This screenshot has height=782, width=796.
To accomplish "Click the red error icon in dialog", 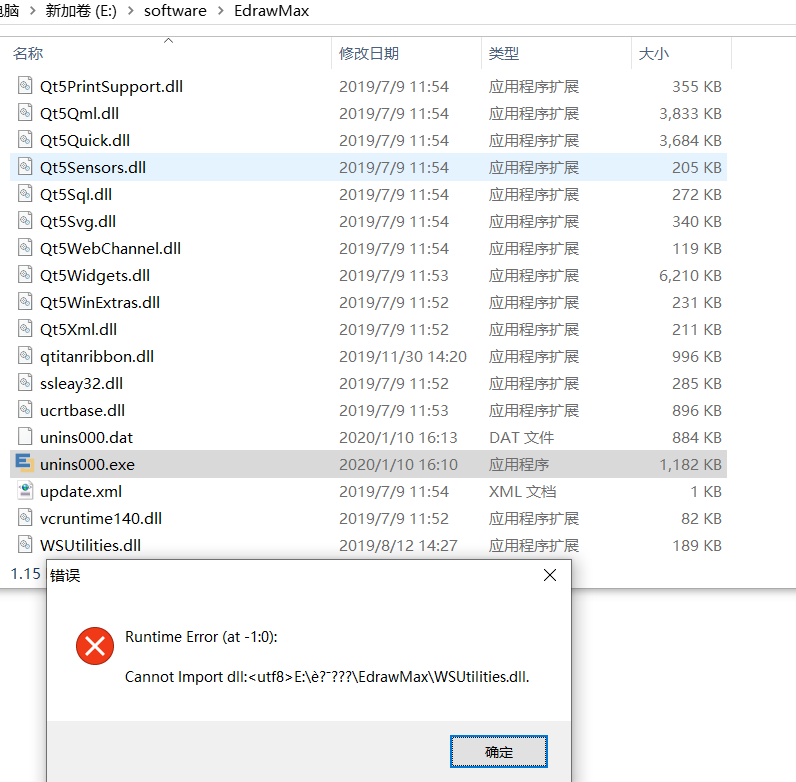I will [x=95, y=646].
